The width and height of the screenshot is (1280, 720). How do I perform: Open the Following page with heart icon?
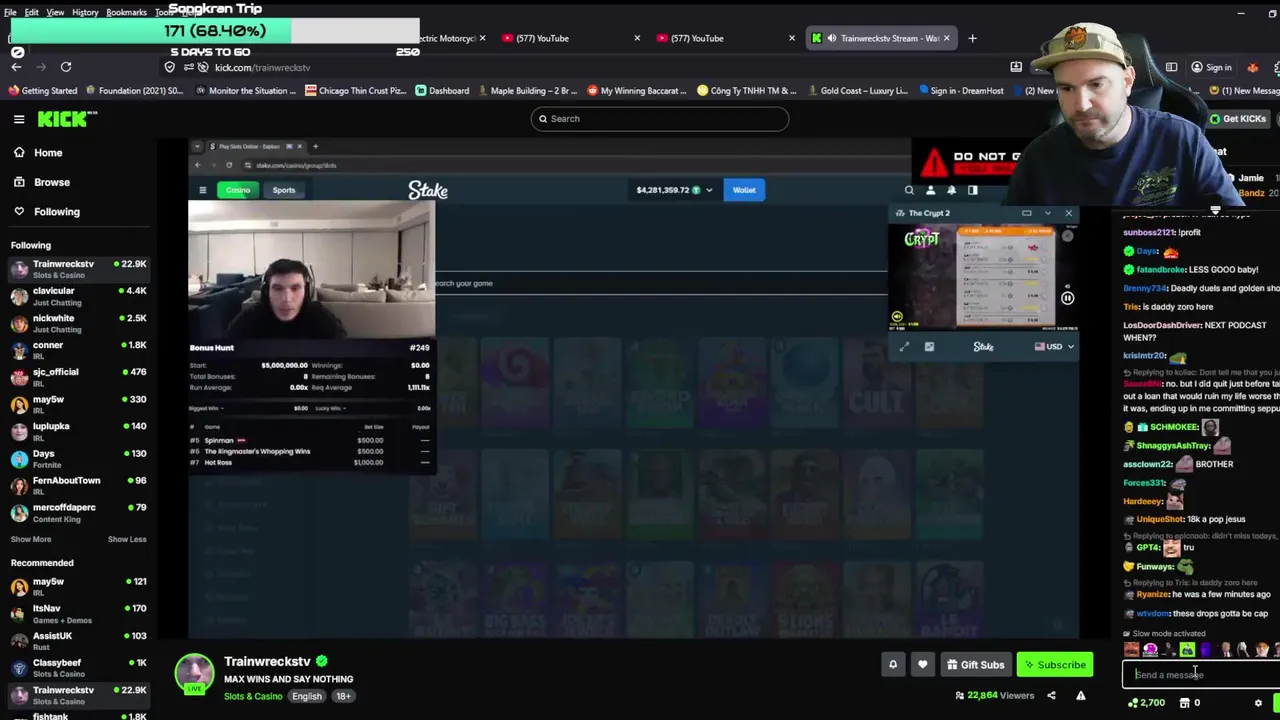(x=57, y=212)
